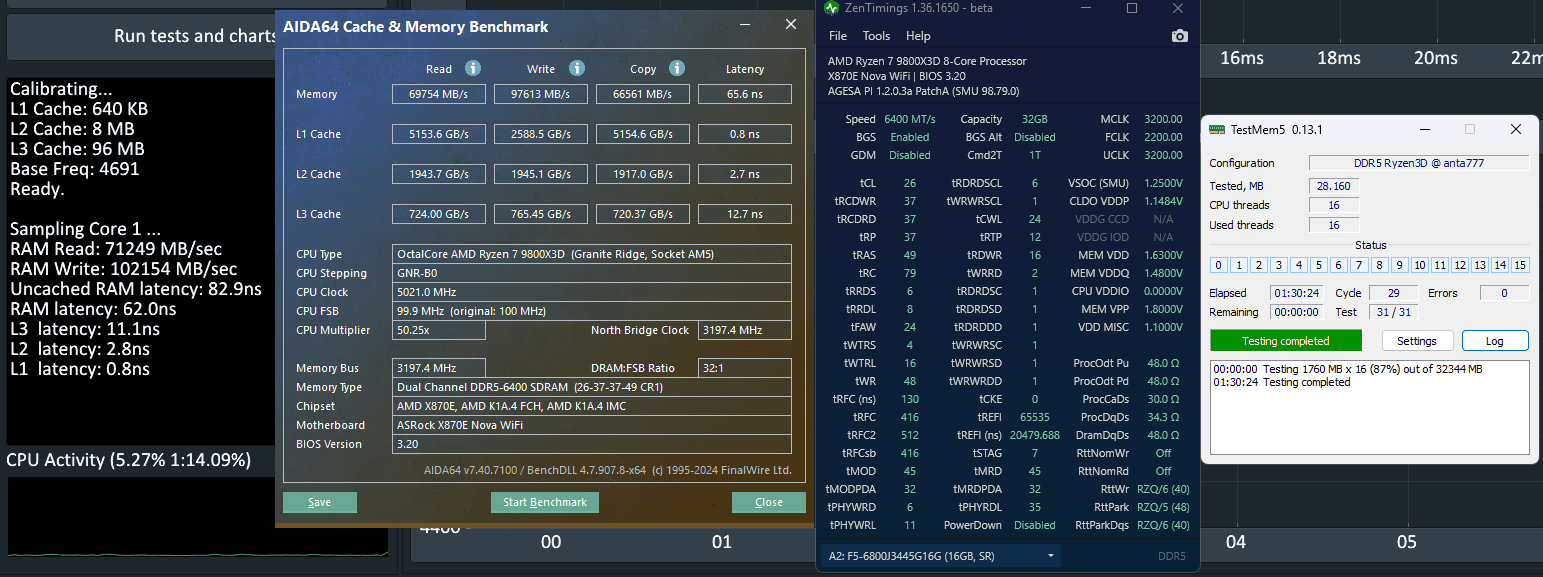This screenshot has width=1543, height=577.
Task: Click the info icon next to Read
Action: (473, 68)
